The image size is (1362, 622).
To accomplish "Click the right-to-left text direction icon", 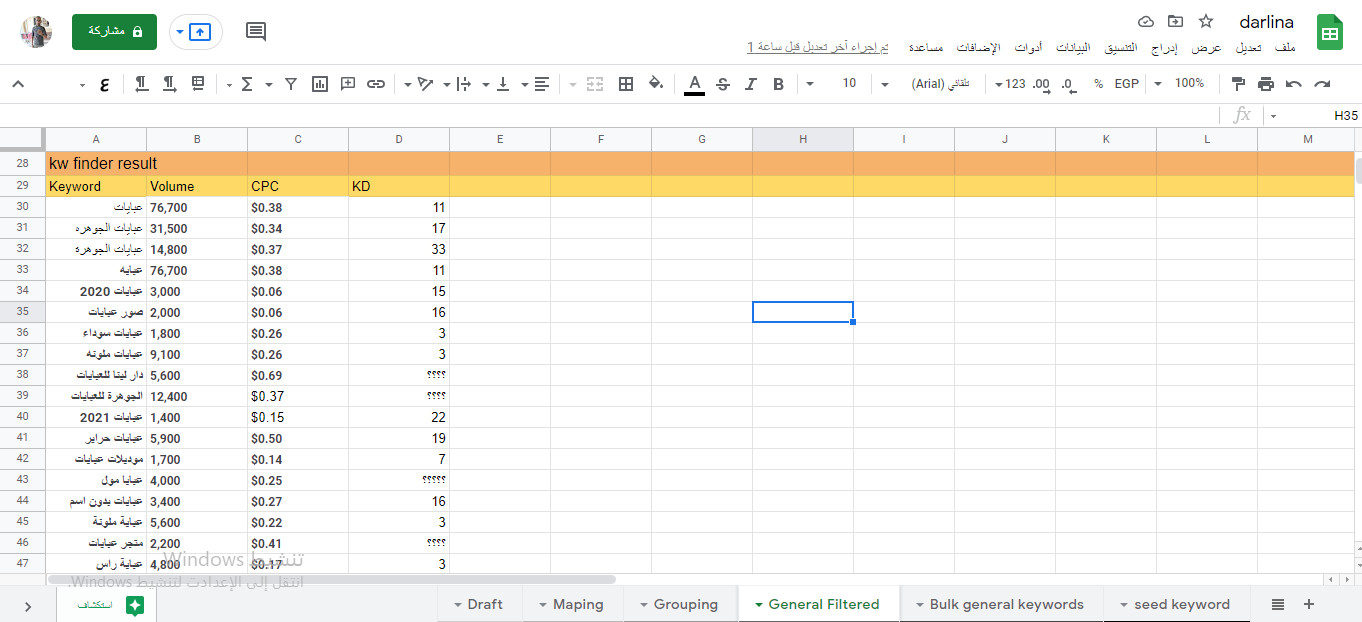I will [x=141, y=83].
